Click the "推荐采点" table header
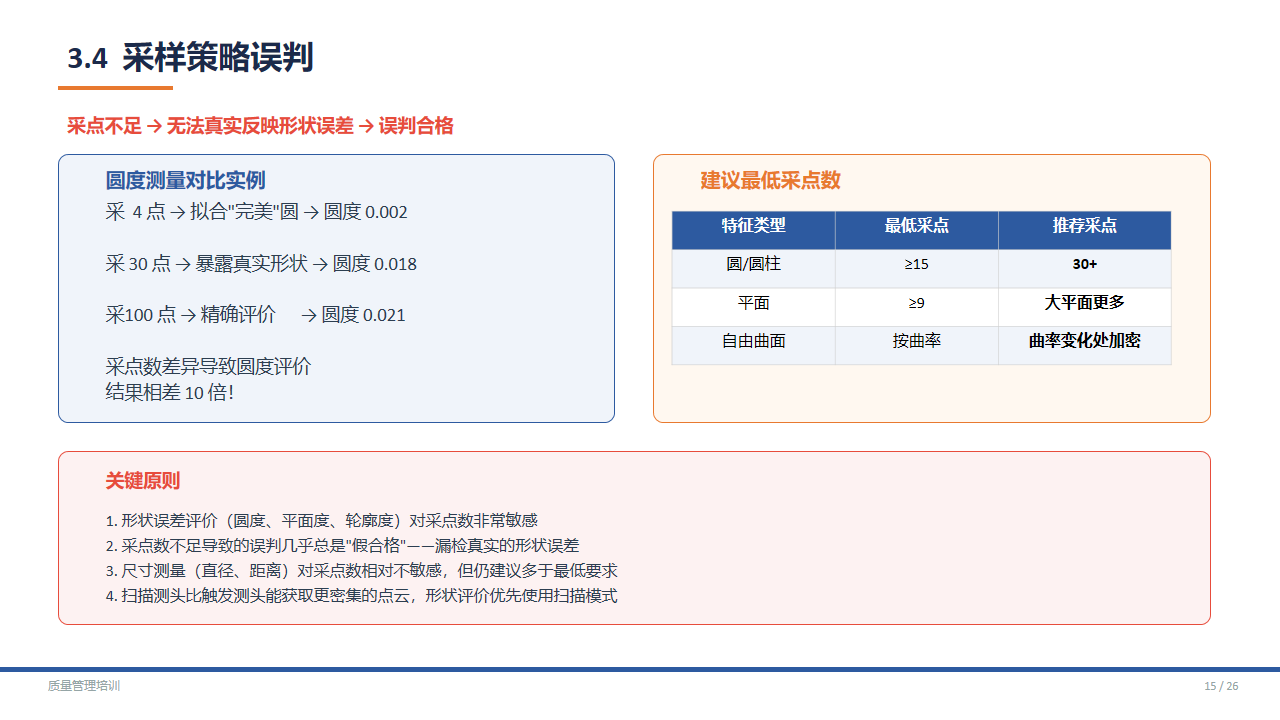Viewport: 1280px width, 720px height. pos(1084,226)
